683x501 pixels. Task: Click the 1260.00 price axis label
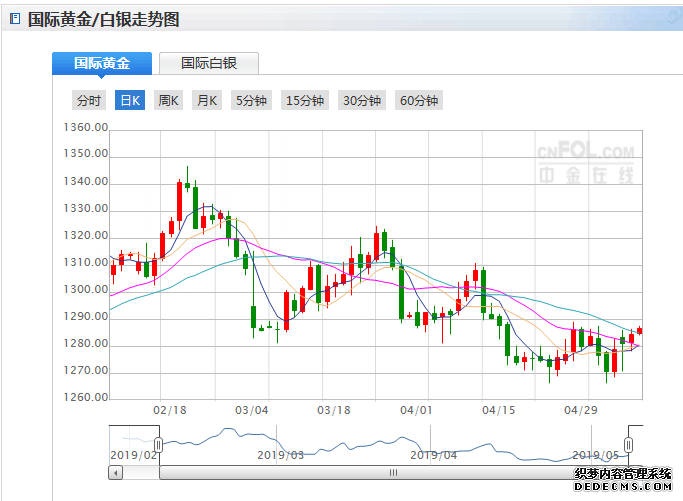click(x=86, y=397)
